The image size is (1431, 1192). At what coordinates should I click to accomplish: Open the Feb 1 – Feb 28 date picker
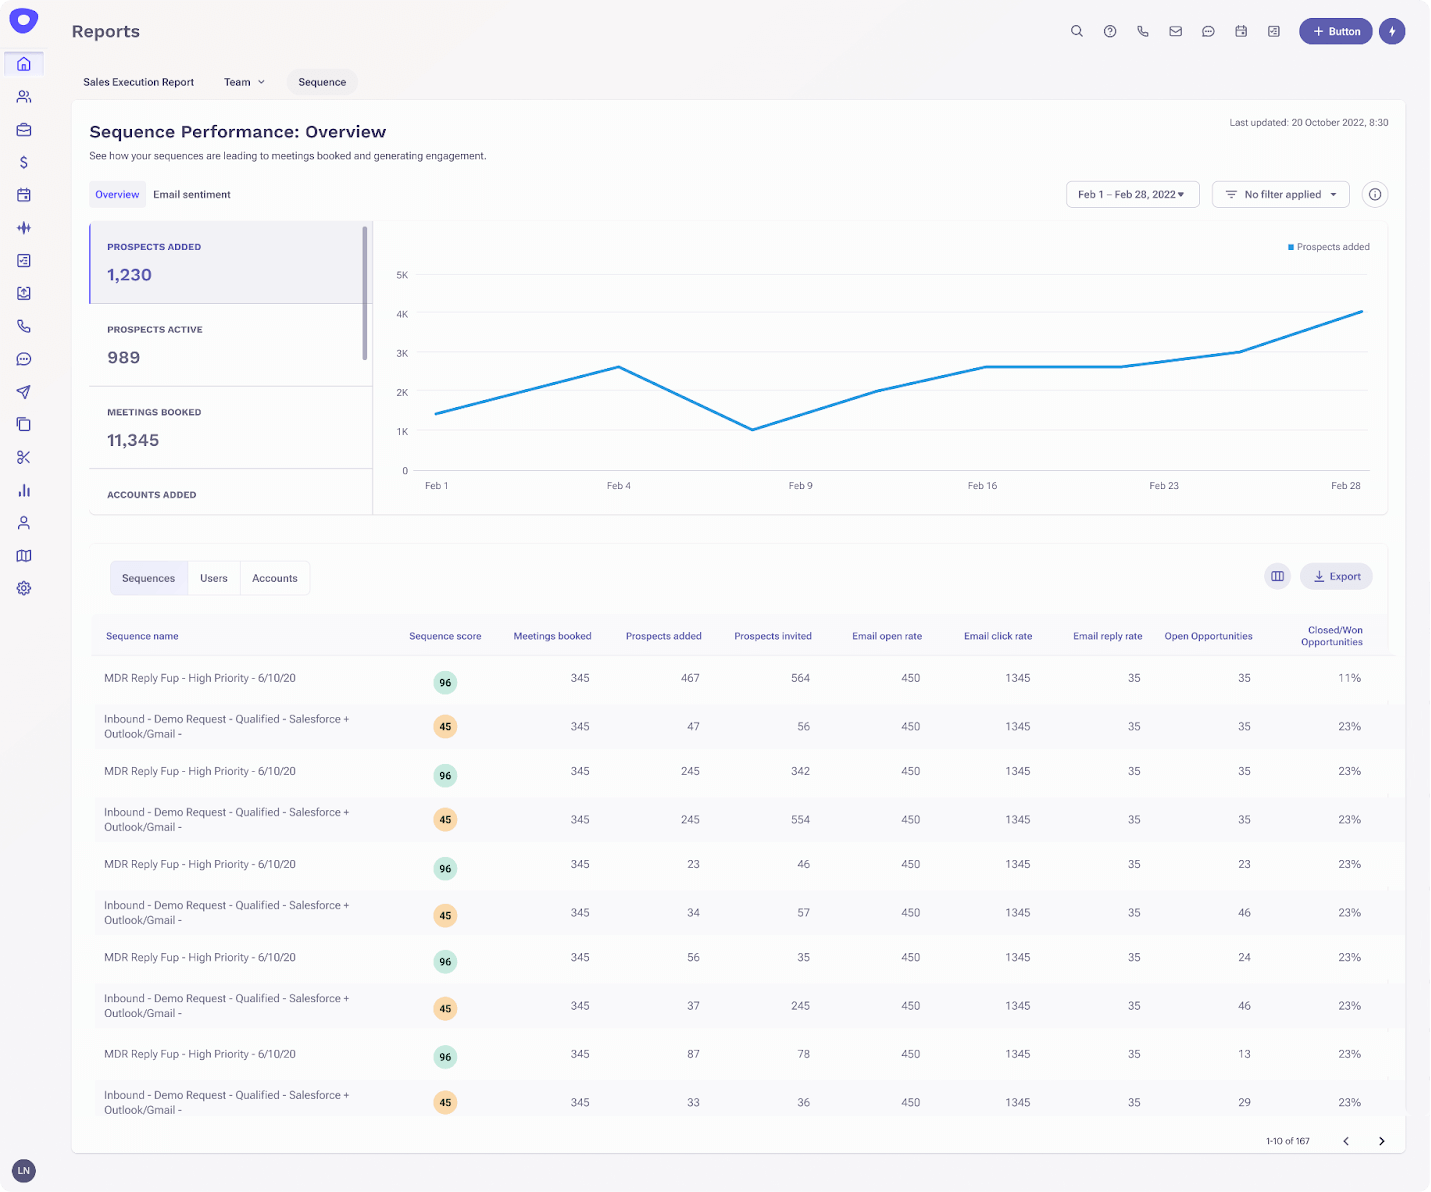pyautogui.click(x=1132, y=194)
